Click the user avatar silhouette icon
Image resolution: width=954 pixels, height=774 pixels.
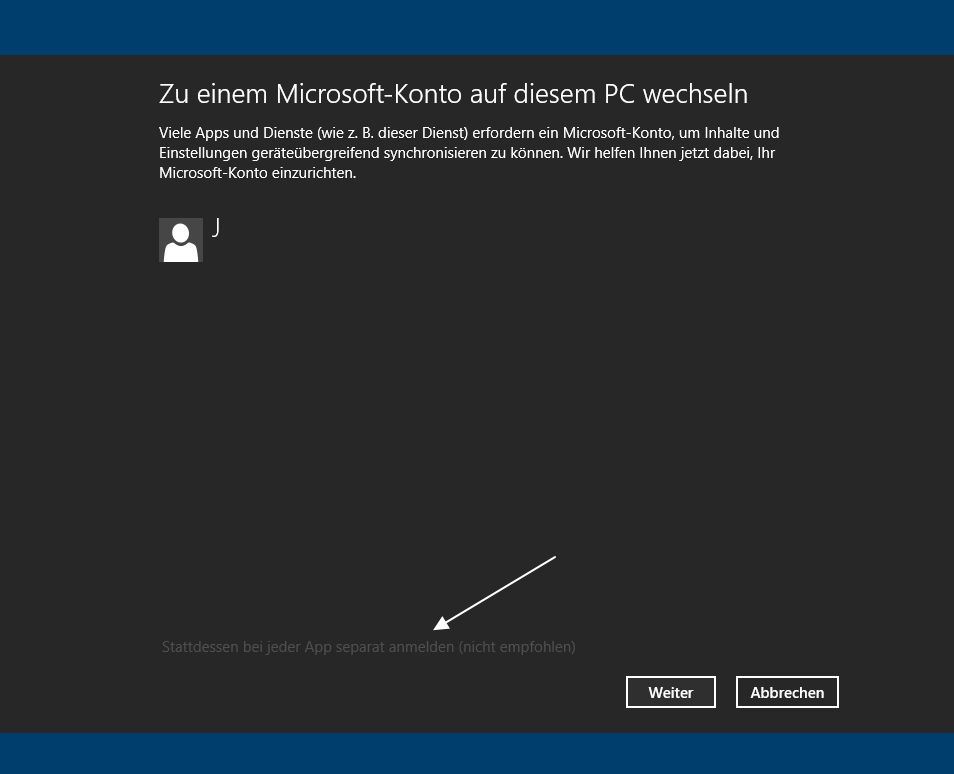[181, 240]
